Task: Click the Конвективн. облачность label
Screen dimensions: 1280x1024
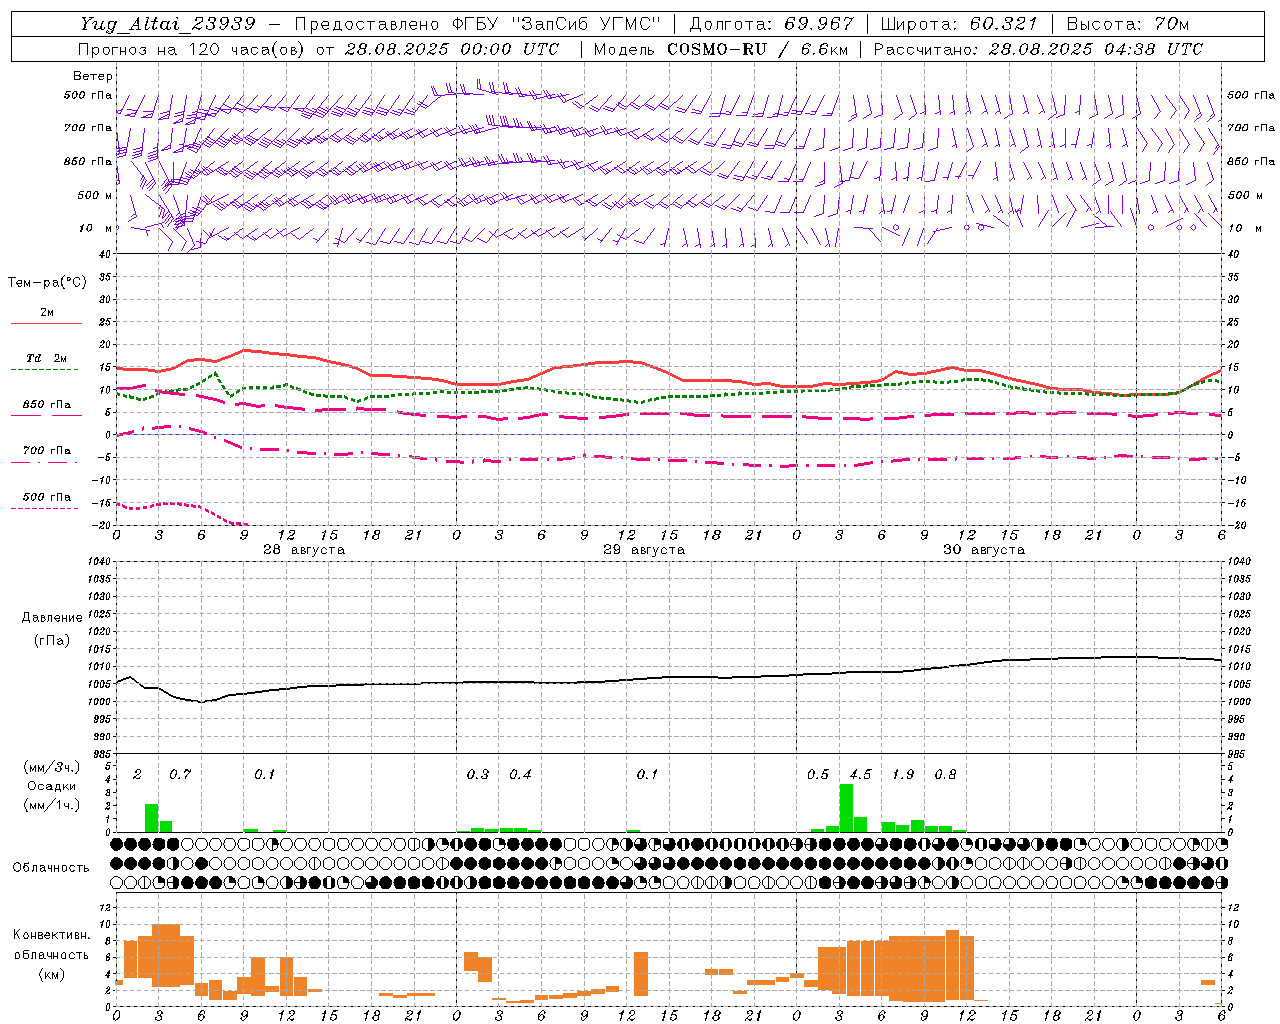Action: click(x=52, y=945)
